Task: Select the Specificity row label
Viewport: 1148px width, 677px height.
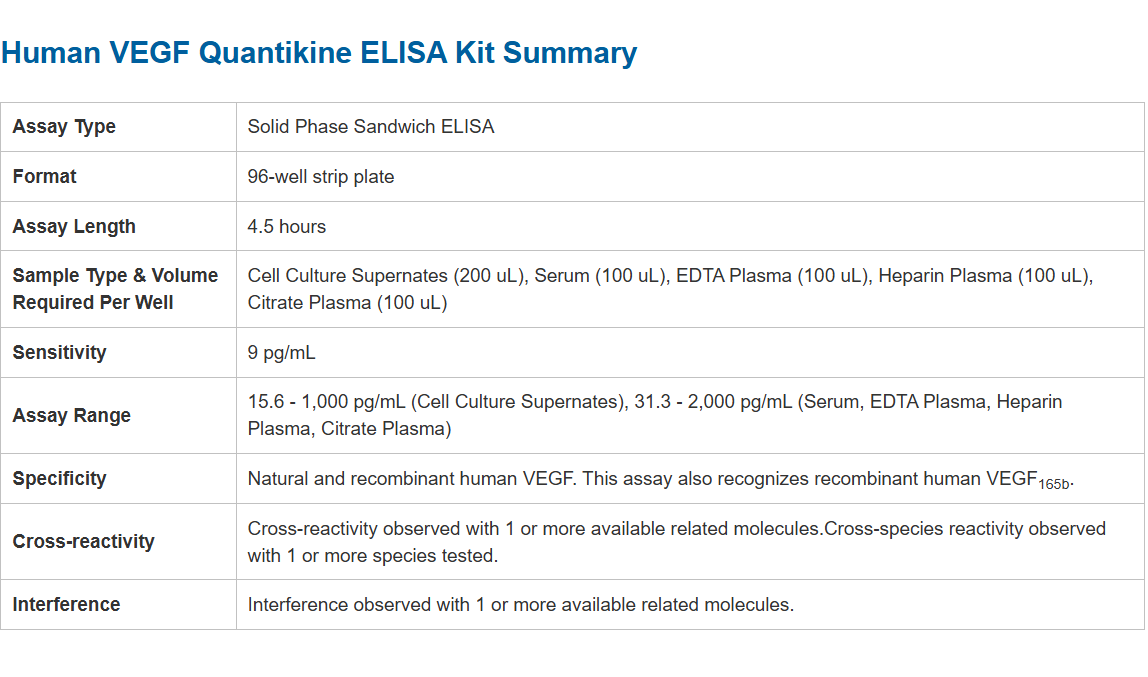Action: pyautogui.click(x=59, y=479)
